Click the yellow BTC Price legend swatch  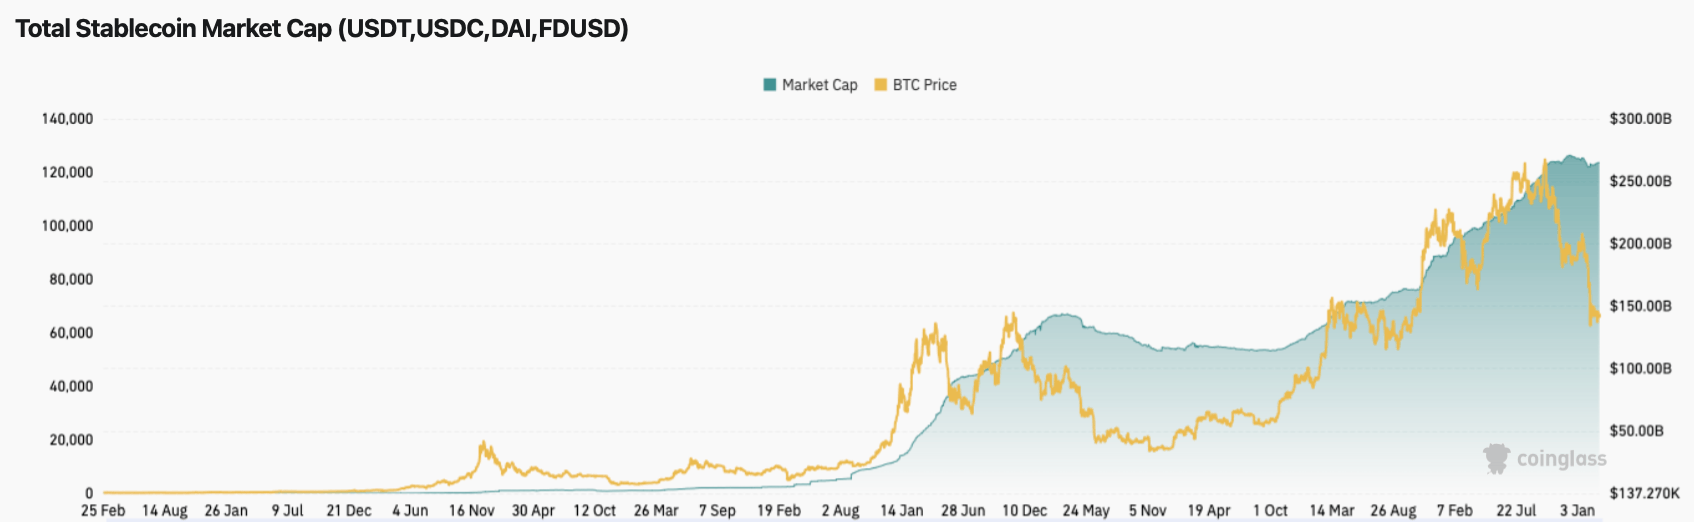[881, 85]
